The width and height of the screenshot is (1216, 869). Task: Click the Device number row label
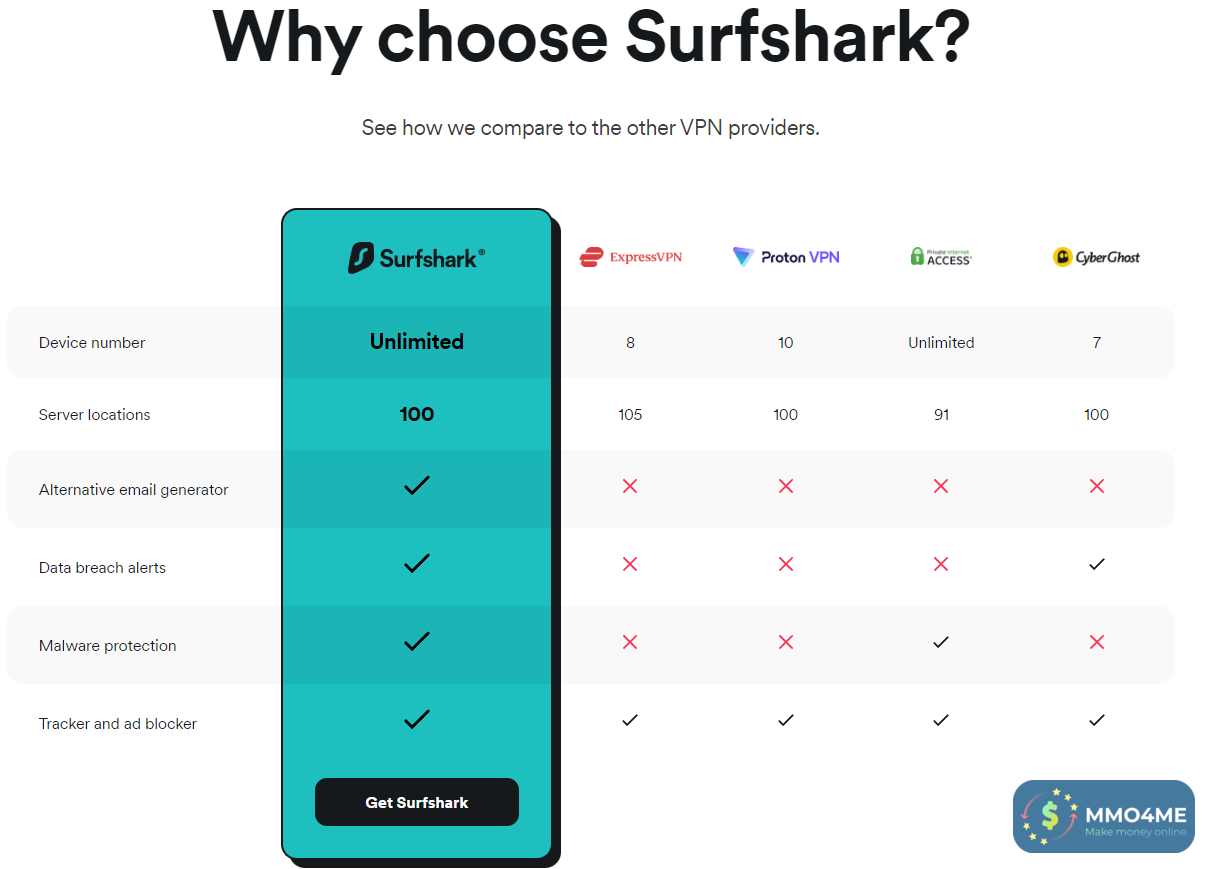pos(92,343)
